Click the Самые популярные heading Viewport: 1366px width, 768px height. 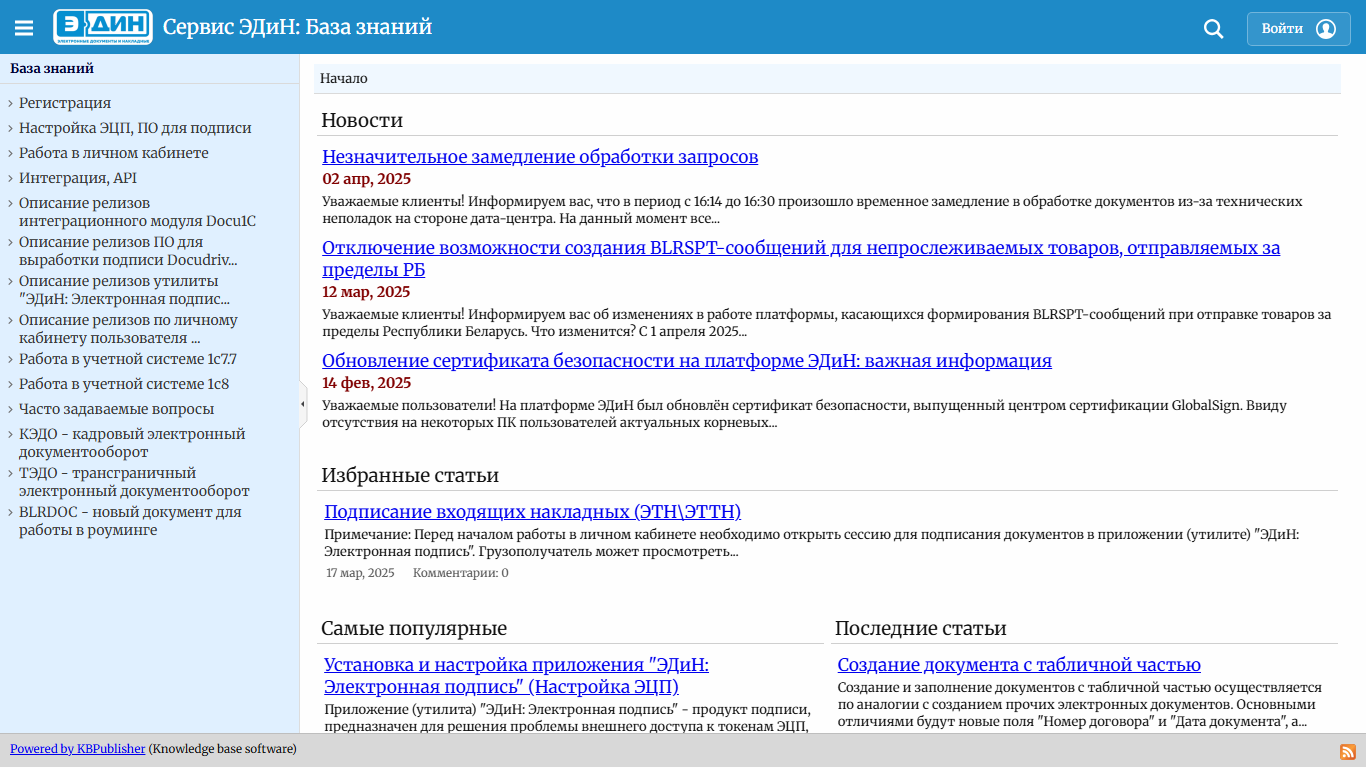coord(414,629)
